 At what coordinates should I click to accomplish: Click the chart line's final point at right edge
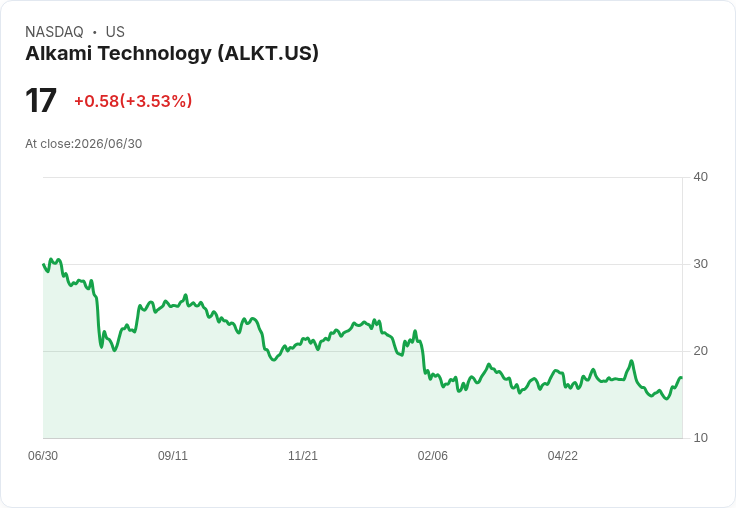click(681, 377)
